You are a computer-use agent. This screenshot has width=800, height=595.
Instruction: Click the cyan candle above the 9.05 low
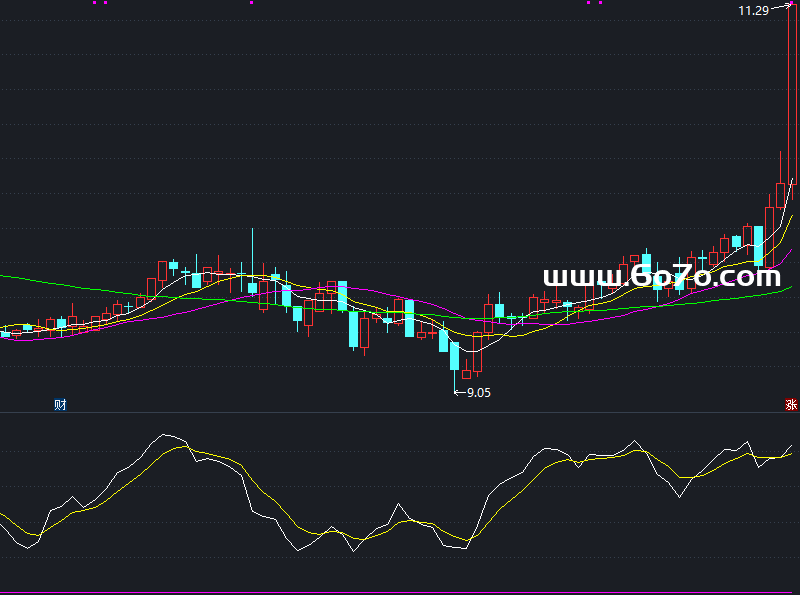coord(454,356)
